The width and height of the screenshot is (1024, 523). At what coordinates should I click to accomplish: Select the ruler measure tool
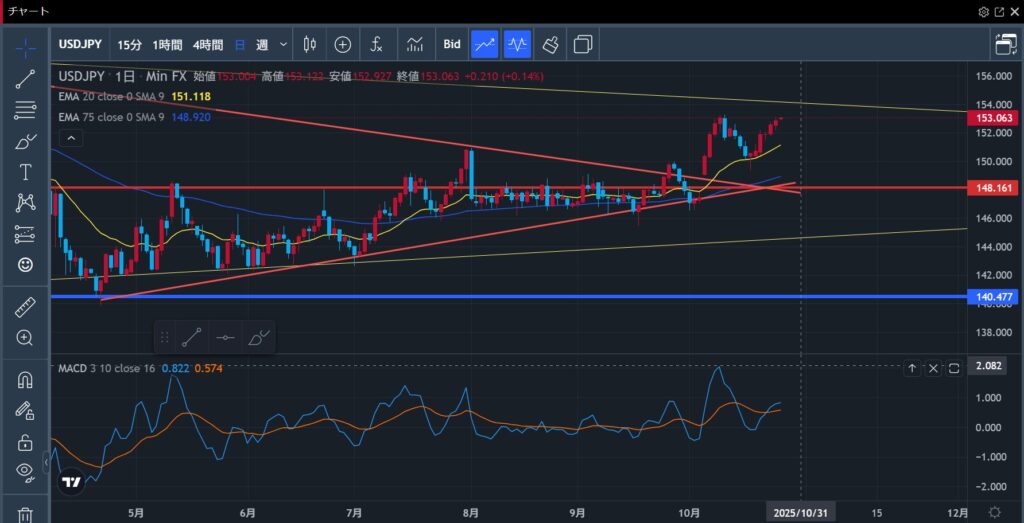[x=25, y=307]
